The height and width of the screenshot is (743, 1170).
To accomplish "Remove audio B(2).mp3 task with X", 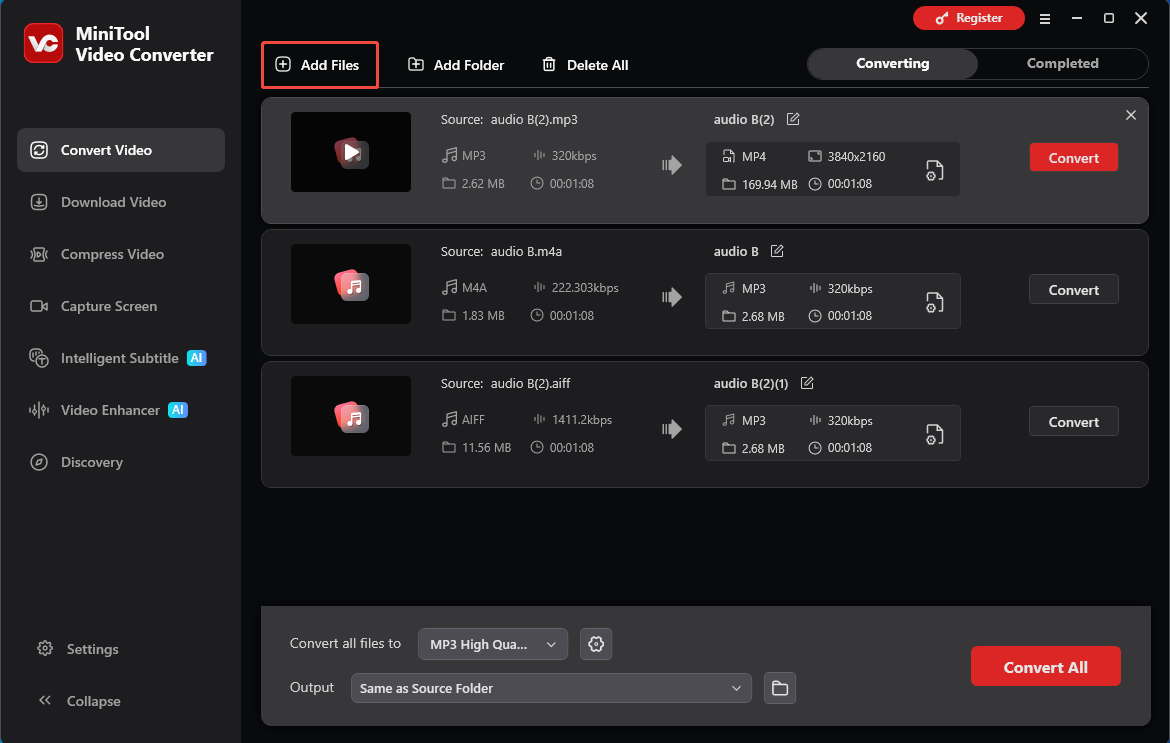I will [x=1130, y=115].
